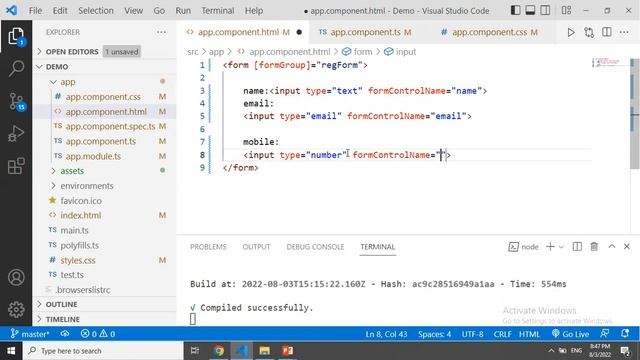Toggle secondary side bar layout icon
This screenshot has height=360, width=640.
coord(545,11)
